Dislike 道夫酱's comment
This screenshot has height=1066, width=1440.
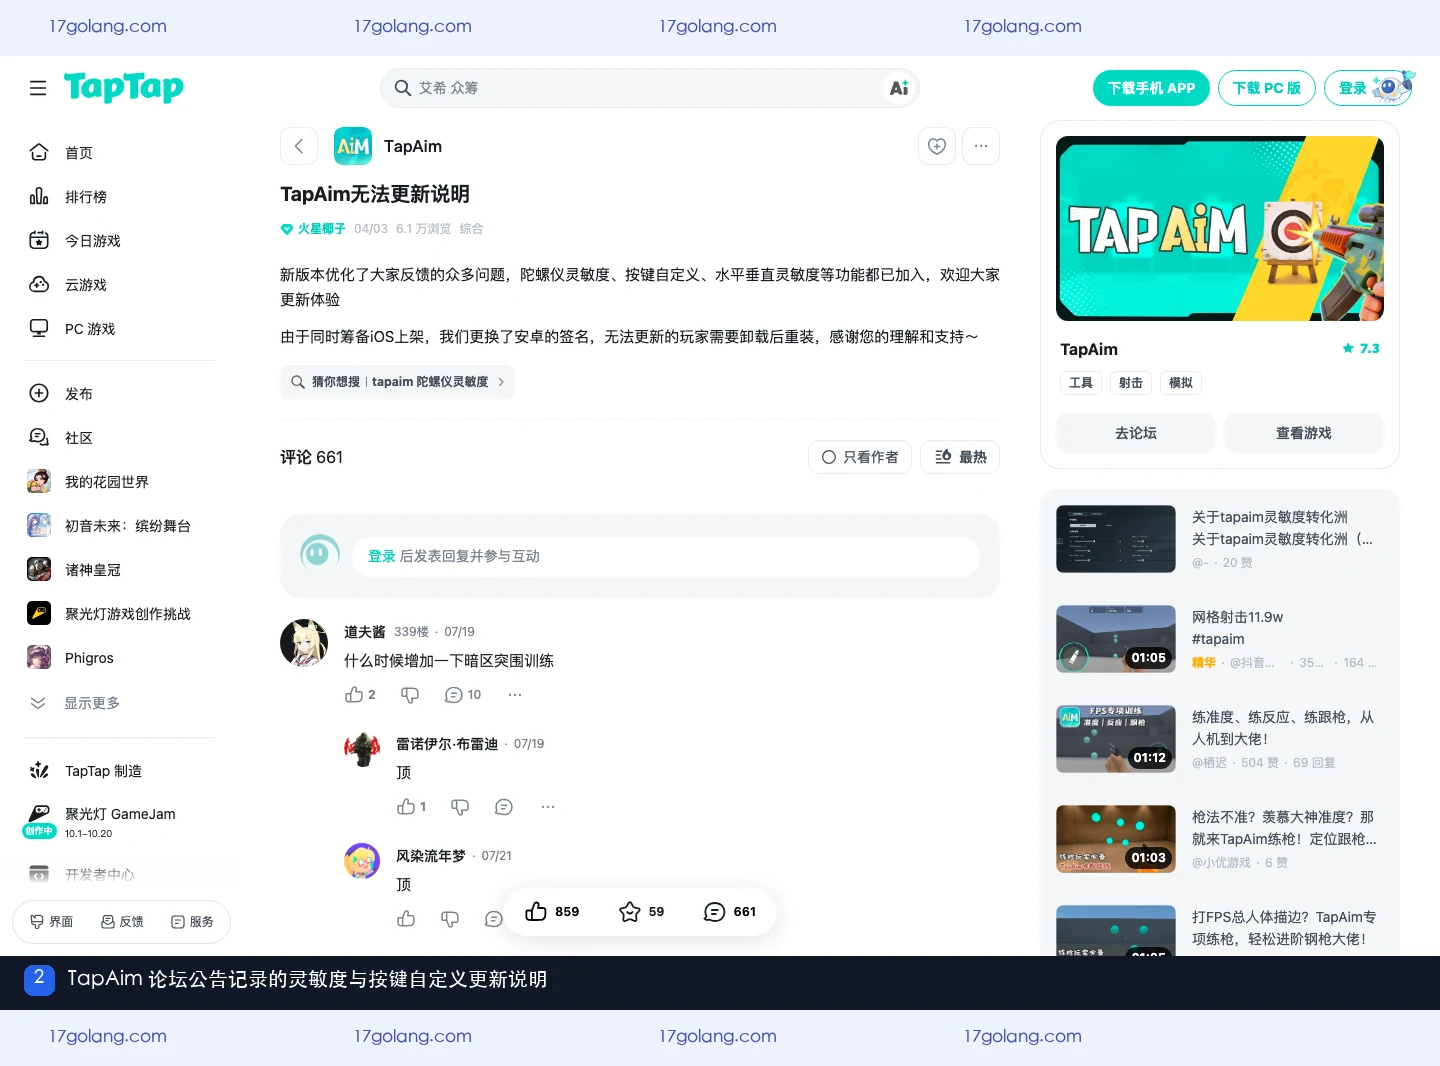click(410, 695)
